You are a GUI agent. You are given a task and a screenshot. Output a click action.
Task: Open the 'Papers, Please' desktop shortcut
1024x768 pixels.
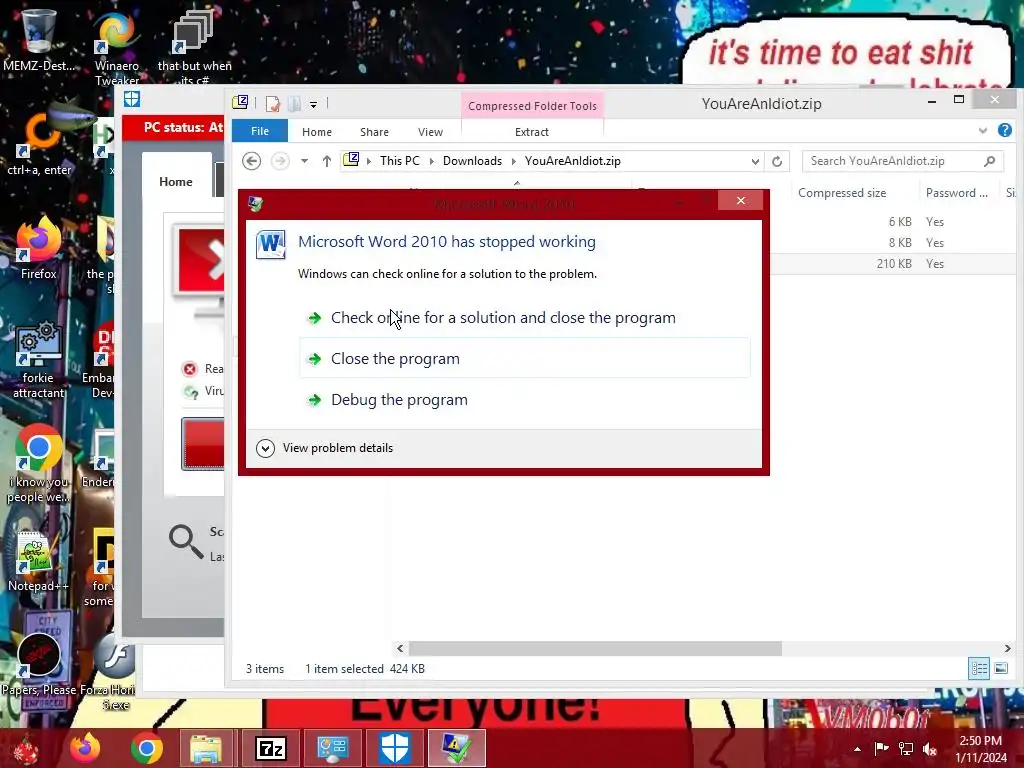[x=38, y=665]
